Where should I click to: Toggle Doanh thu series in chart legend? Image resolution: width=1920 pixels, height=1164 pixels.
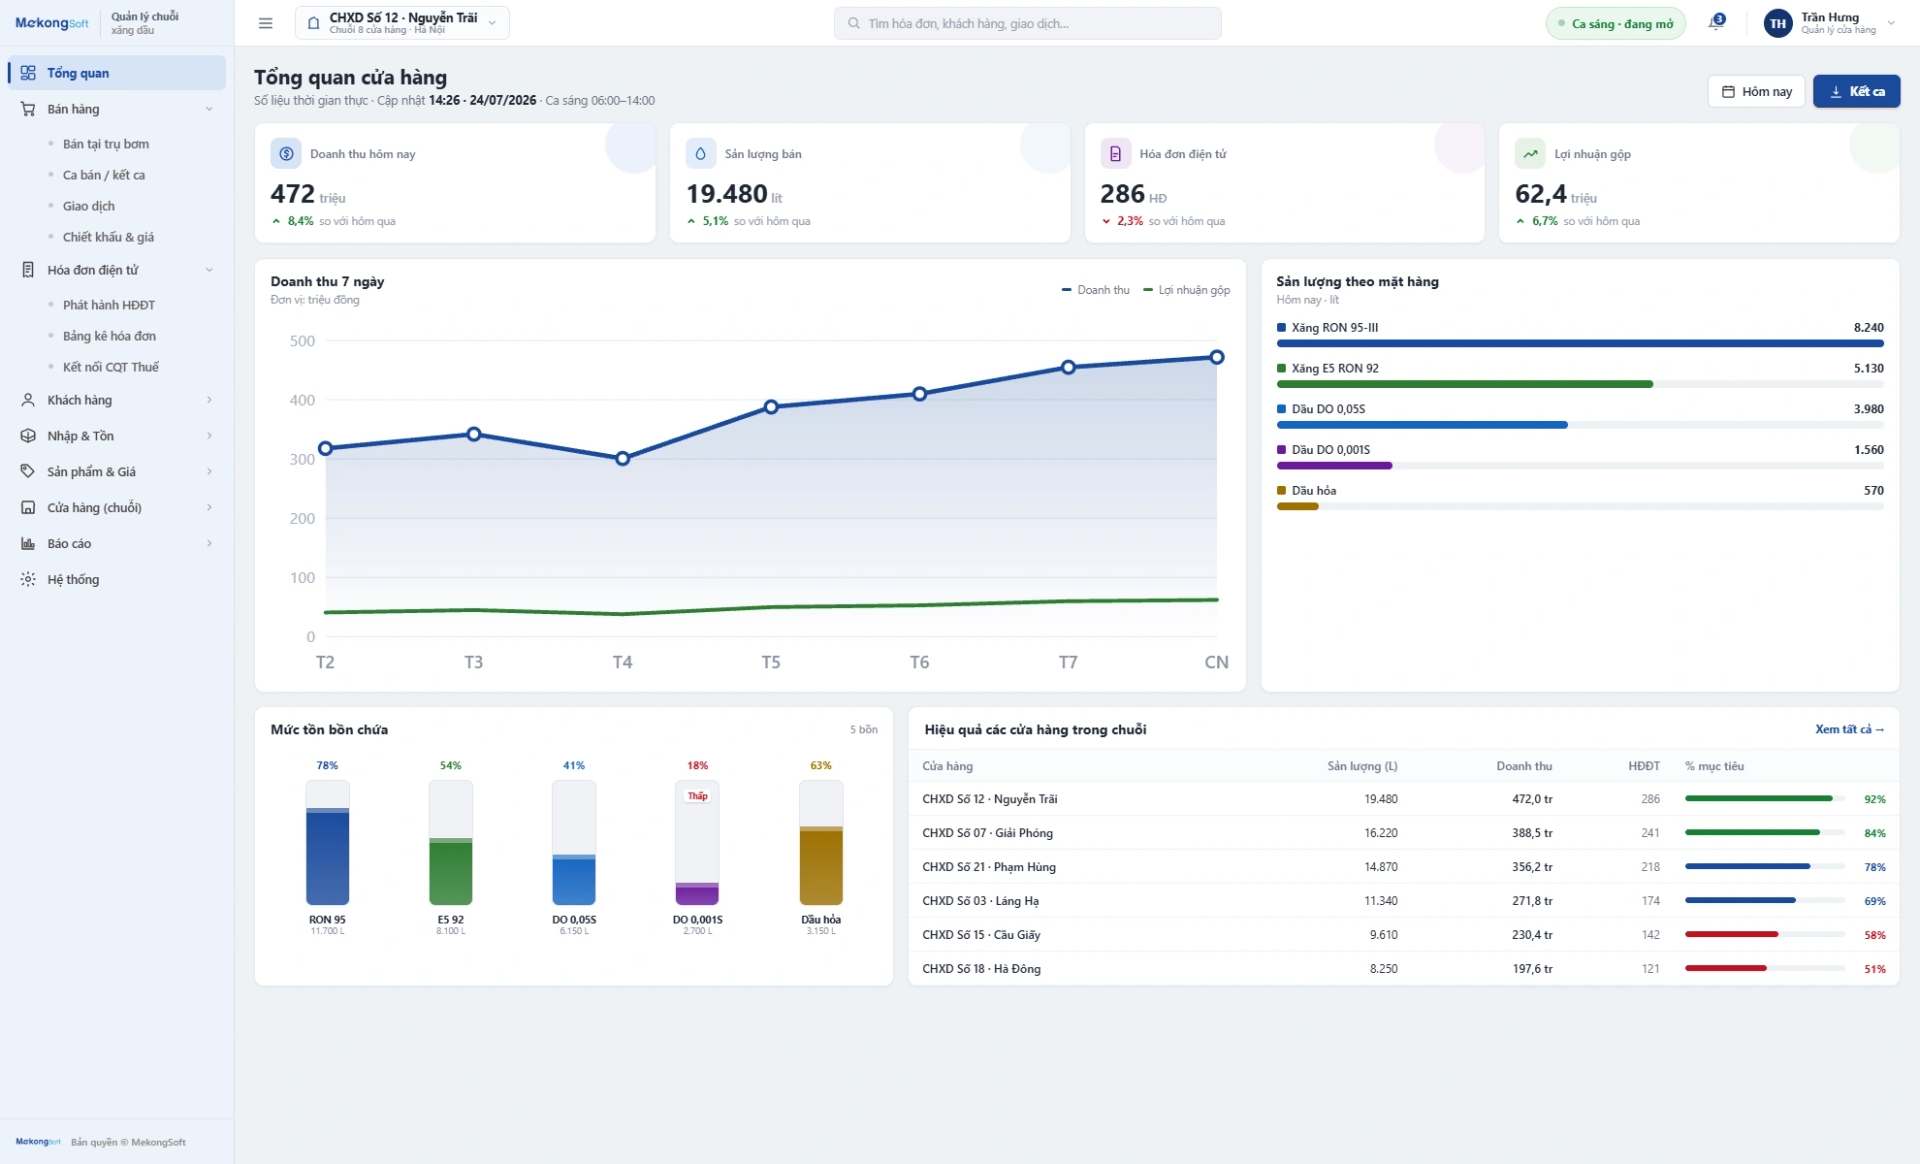click(x=1095, y=290)
